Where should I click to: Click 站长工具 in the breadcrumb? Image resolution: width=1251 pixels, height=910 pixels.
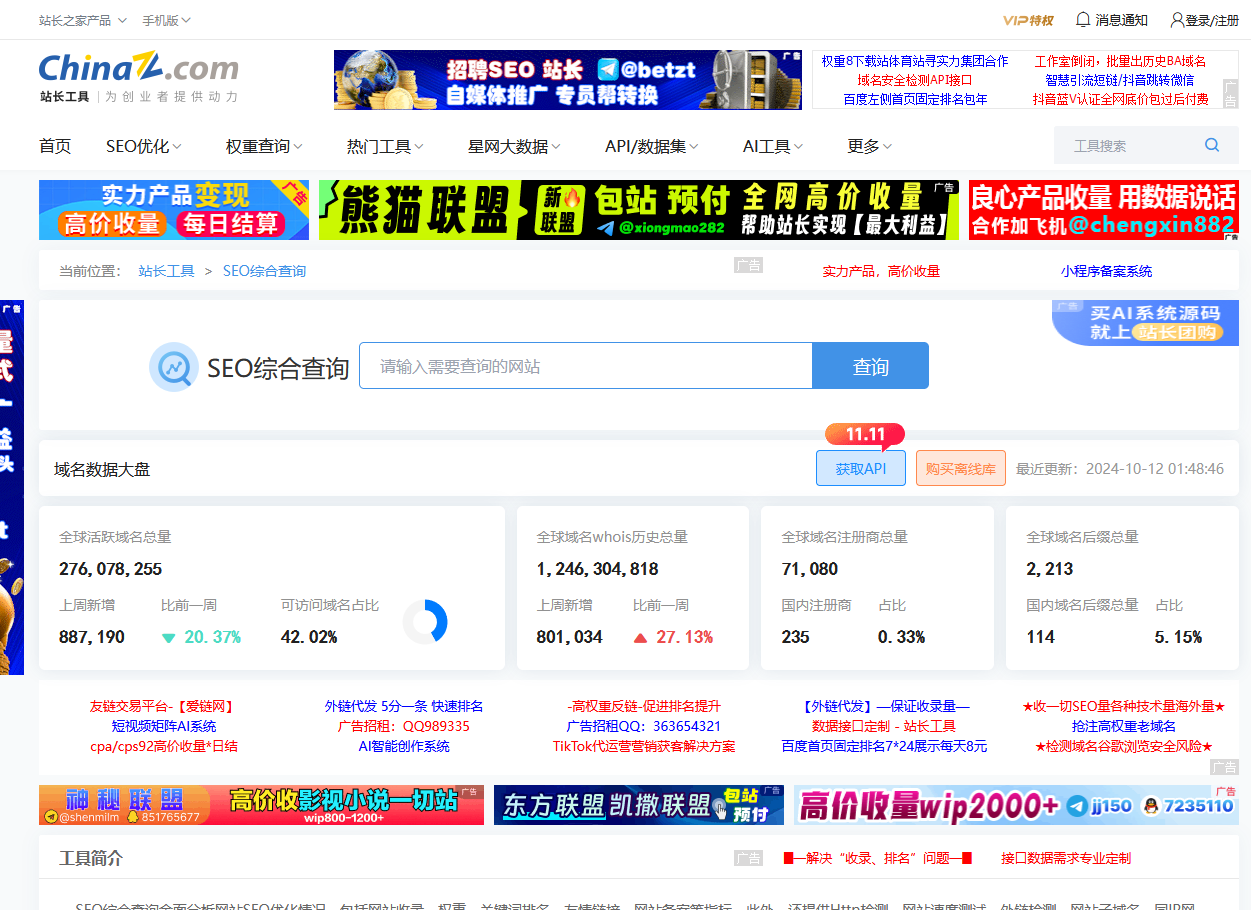click(x=166, y=271)
